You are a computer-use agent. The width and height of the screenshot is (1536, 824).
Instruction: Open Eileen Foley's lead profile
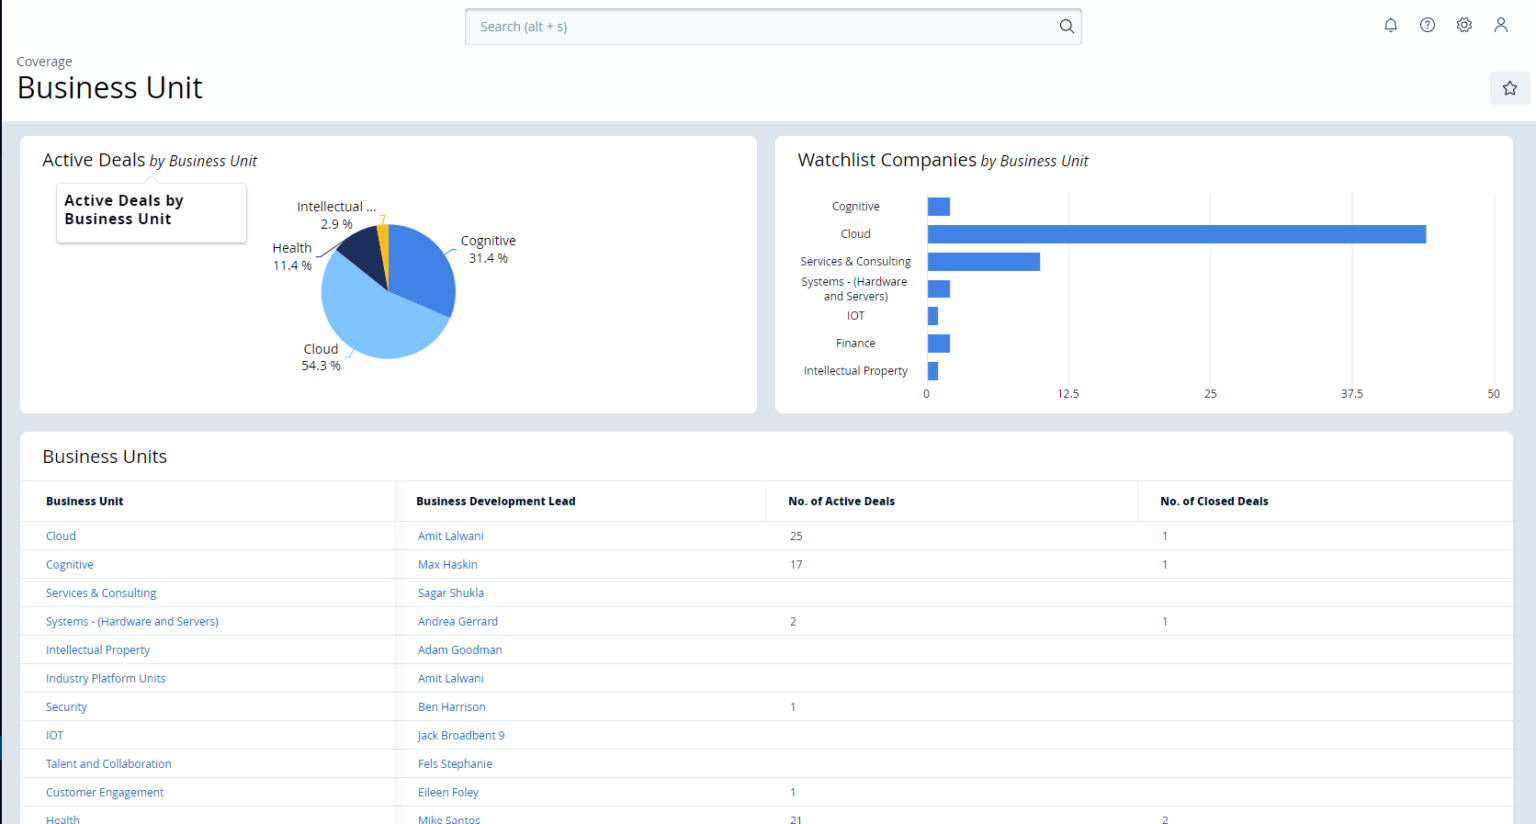click(448, 792)
